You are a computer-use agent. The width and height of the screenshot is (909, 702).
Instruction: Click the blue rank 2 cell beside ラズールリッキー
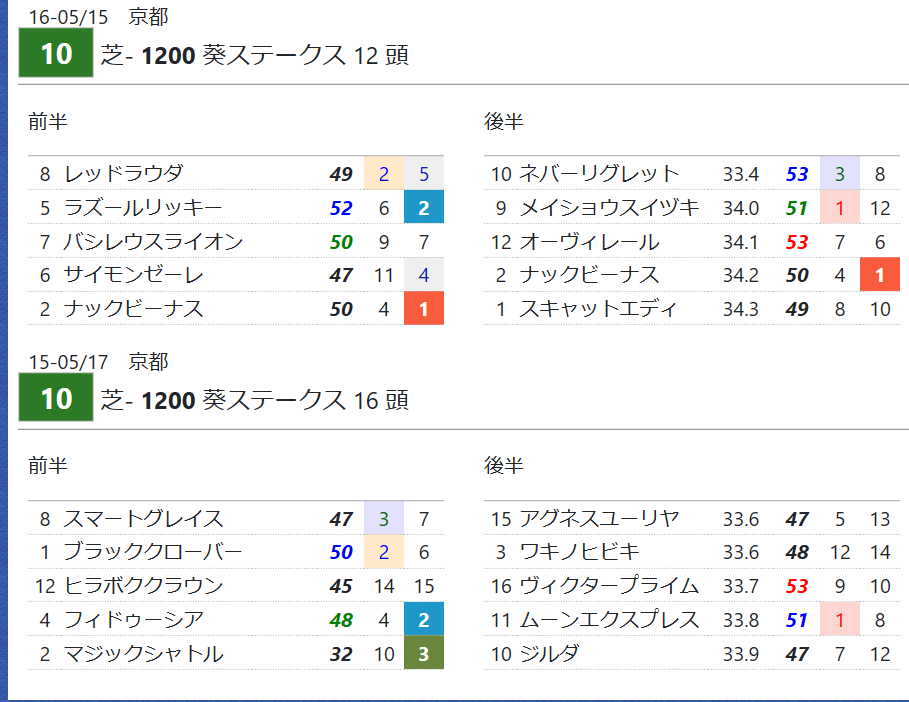(x=424, y=207)
